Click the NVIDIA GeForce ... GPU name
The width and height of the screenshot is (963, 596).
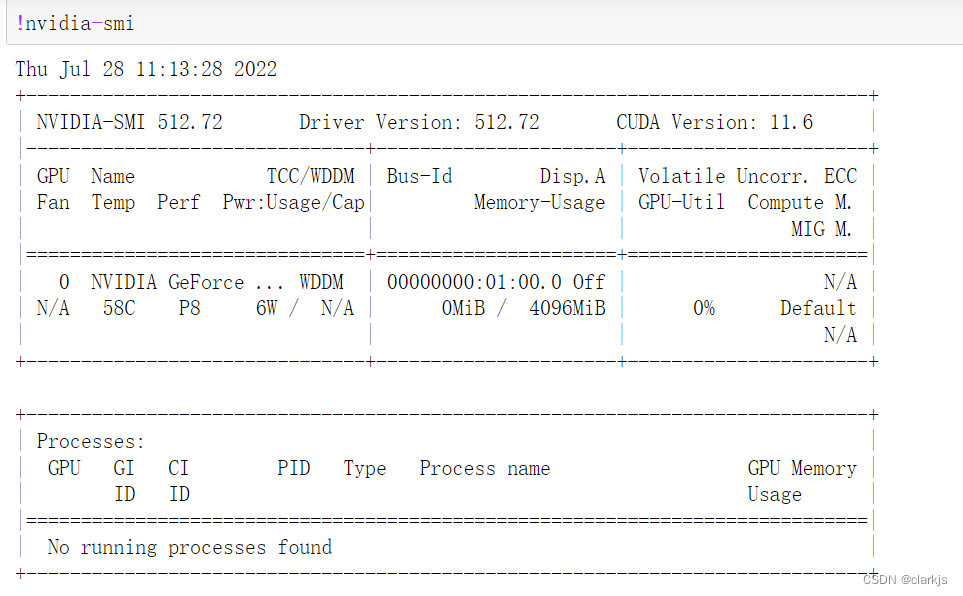pos(187,282)
